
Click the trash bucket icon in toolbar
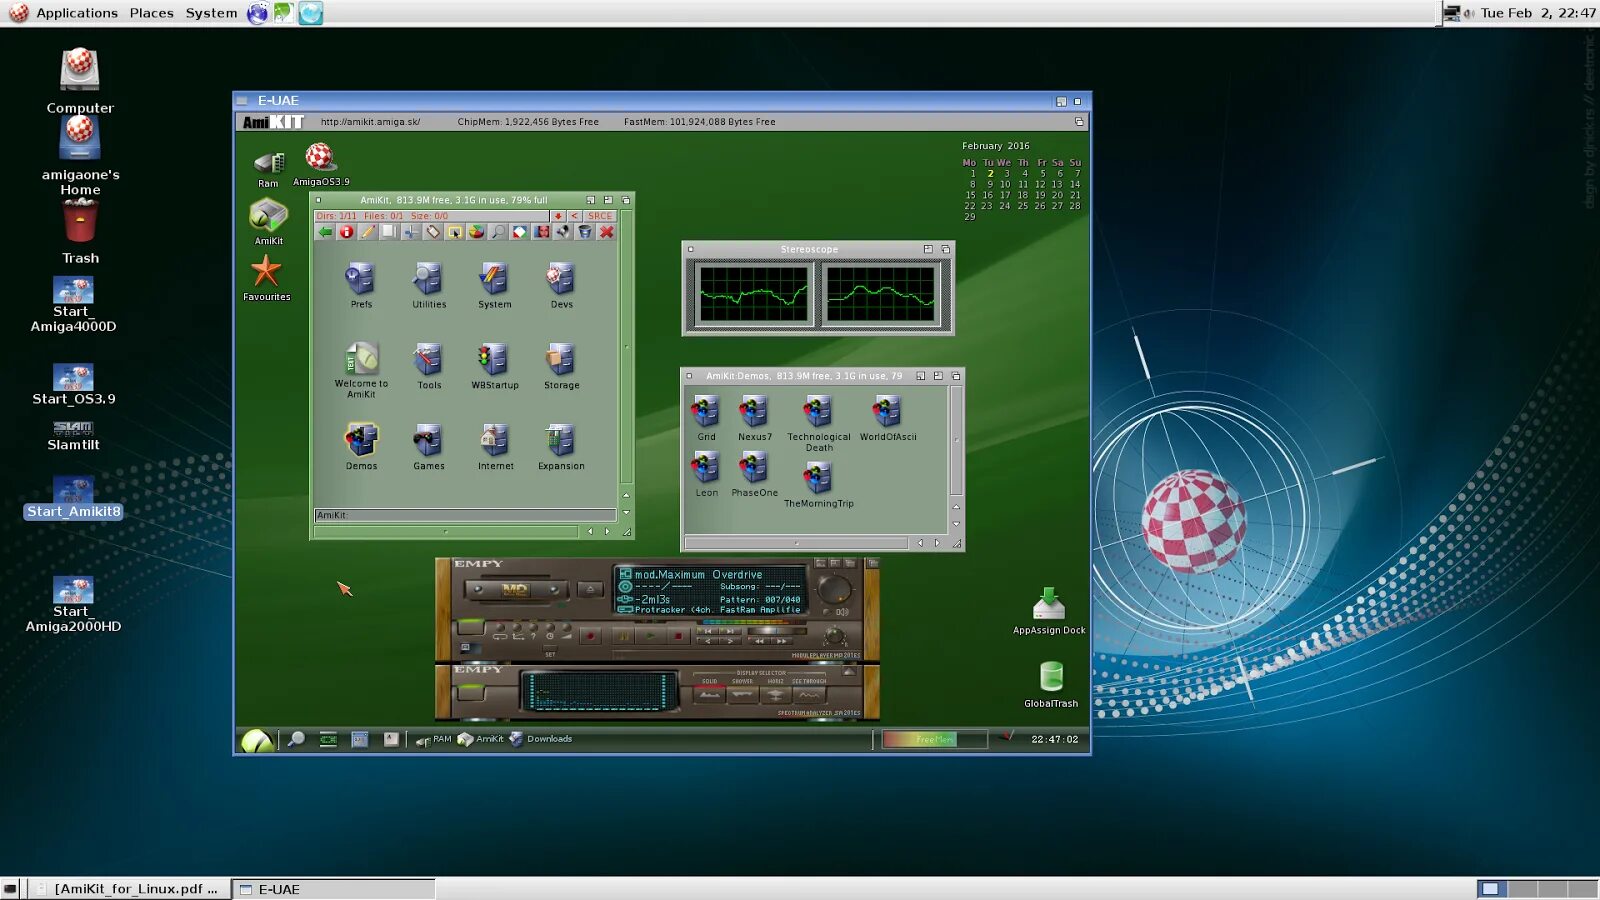[585, 232]
